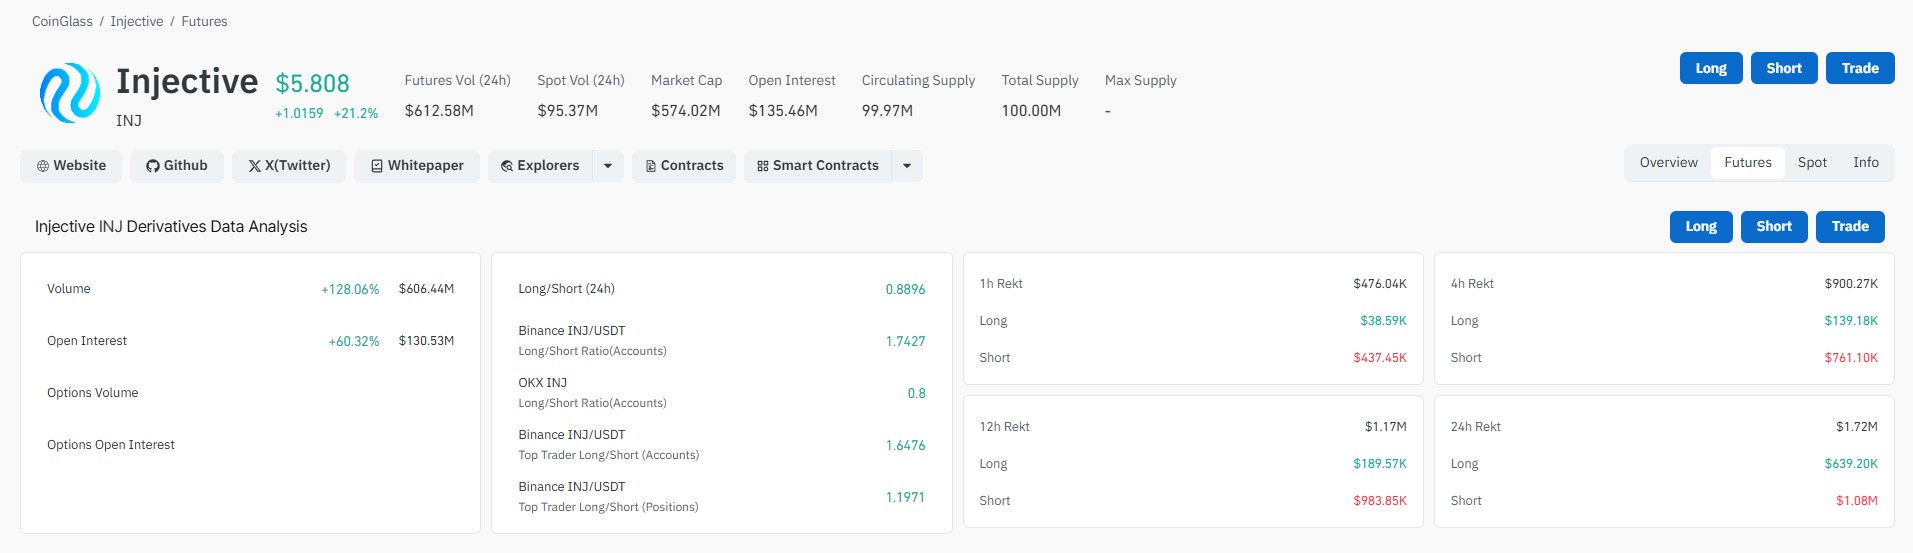Click the OKX INJ ratio 0.8
The image size is (1913, 553).
(x=916, y=393)
